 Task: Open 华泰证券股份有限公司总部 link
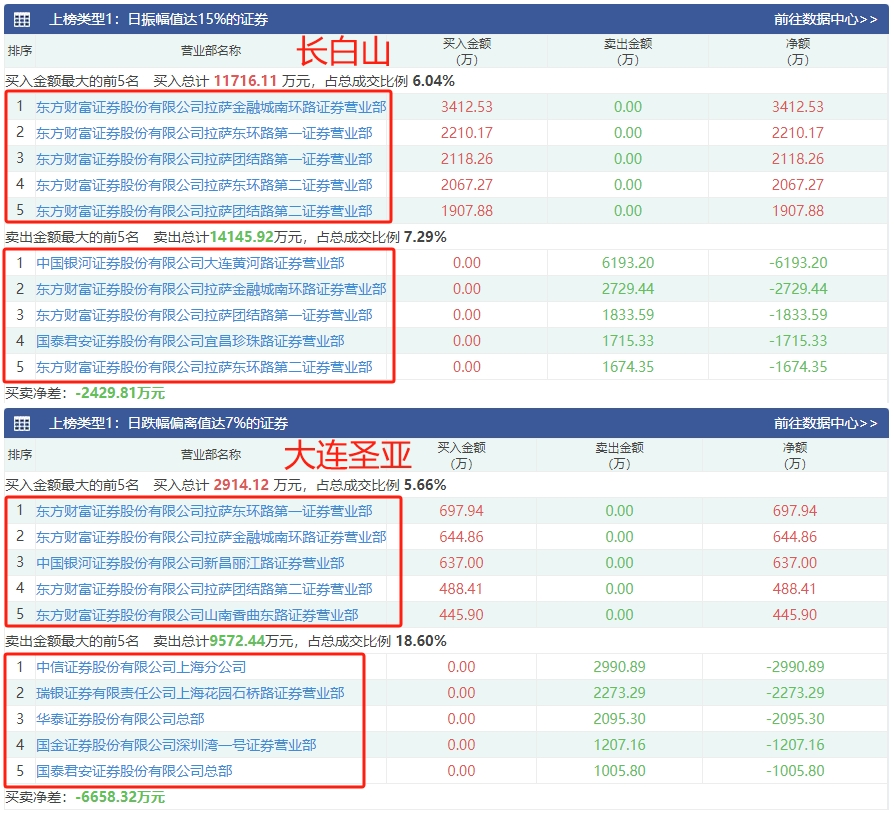click(x=120, y=719)
